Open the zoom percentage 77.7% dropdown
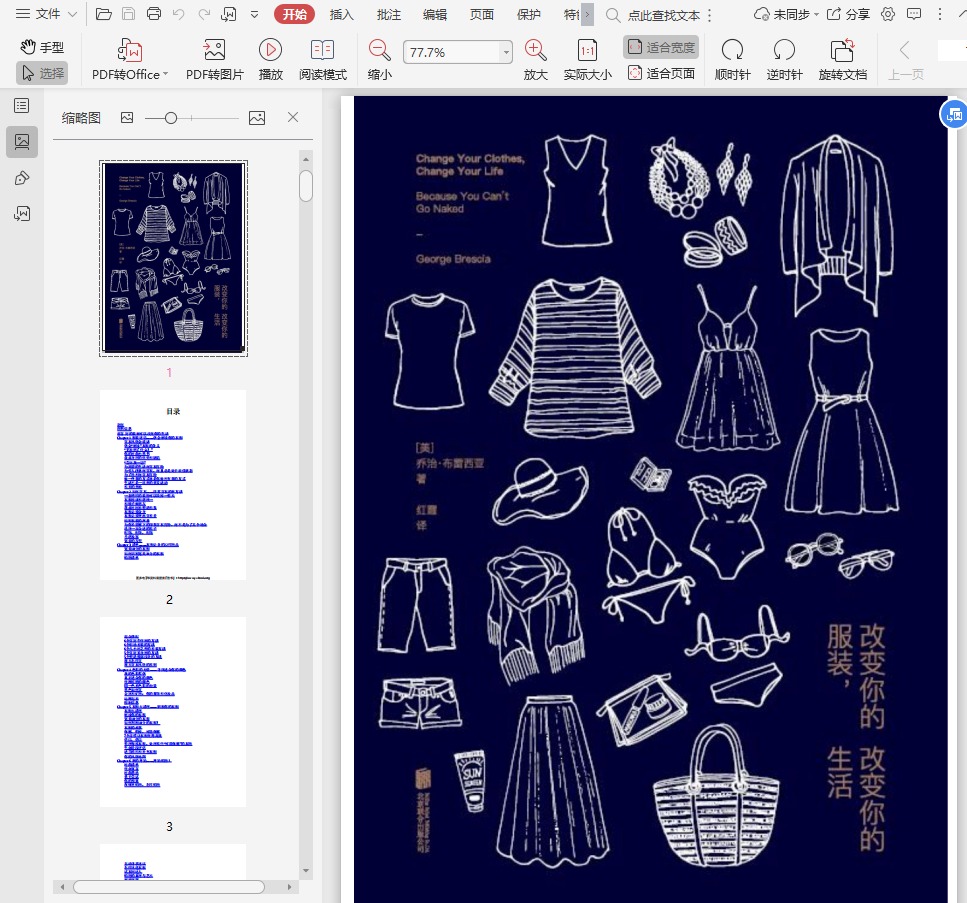This screenshot has height=903, width=967. 506,52
